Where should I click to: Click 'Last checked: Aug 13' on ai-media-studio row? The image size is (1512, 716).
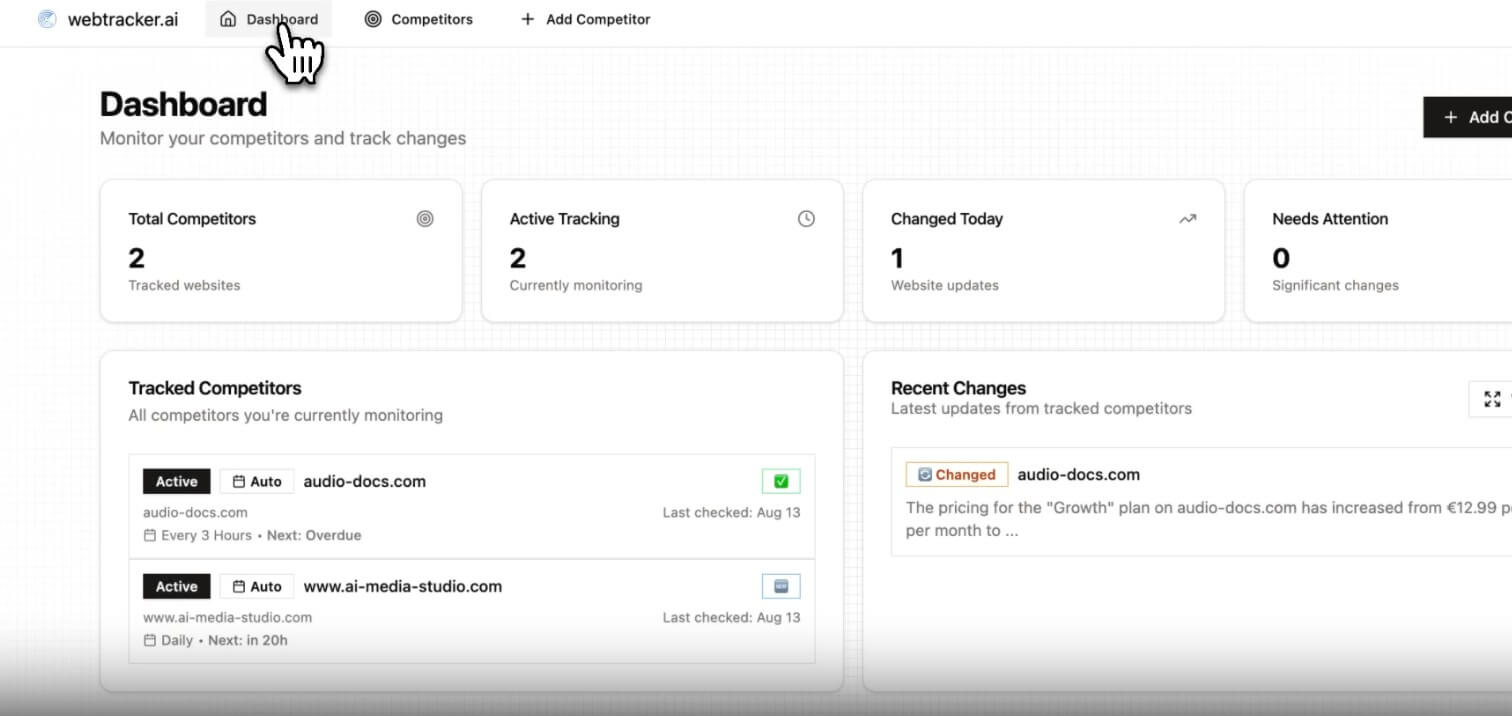[732, 617]
